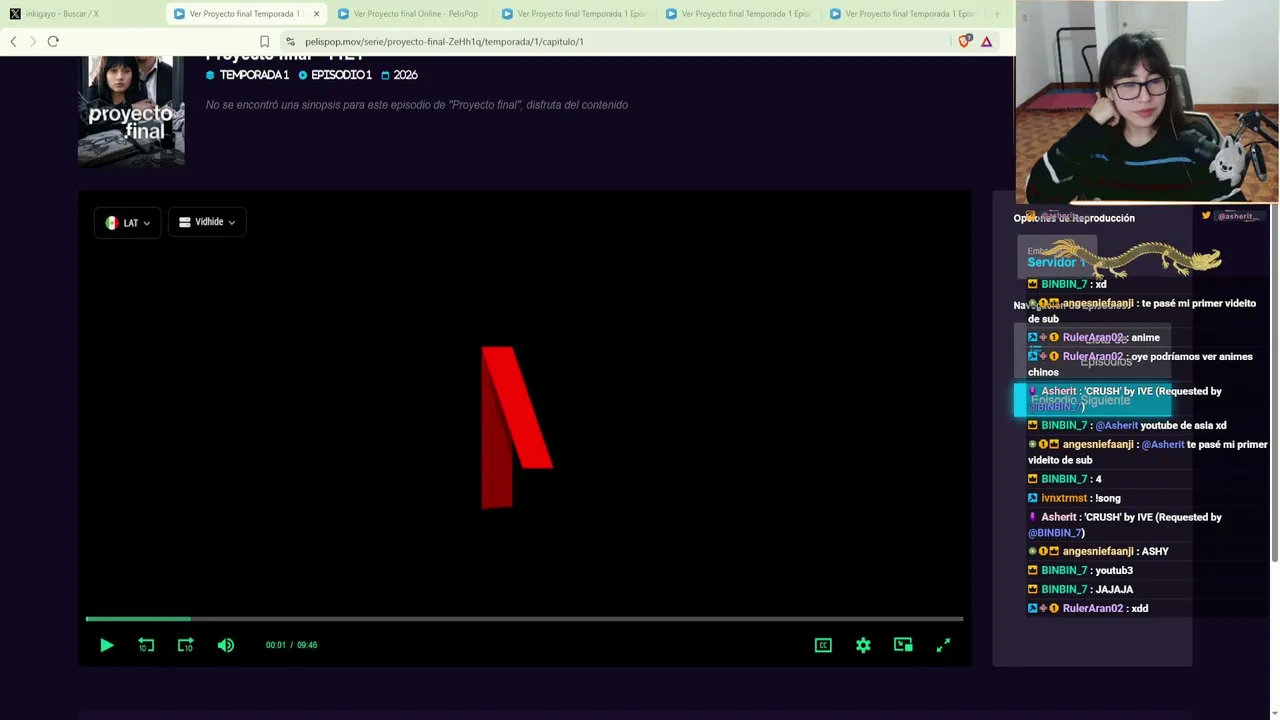This screenshot has height=720, width=1280.
Task: Click the 2026 year label
Action: pos(399,75)
